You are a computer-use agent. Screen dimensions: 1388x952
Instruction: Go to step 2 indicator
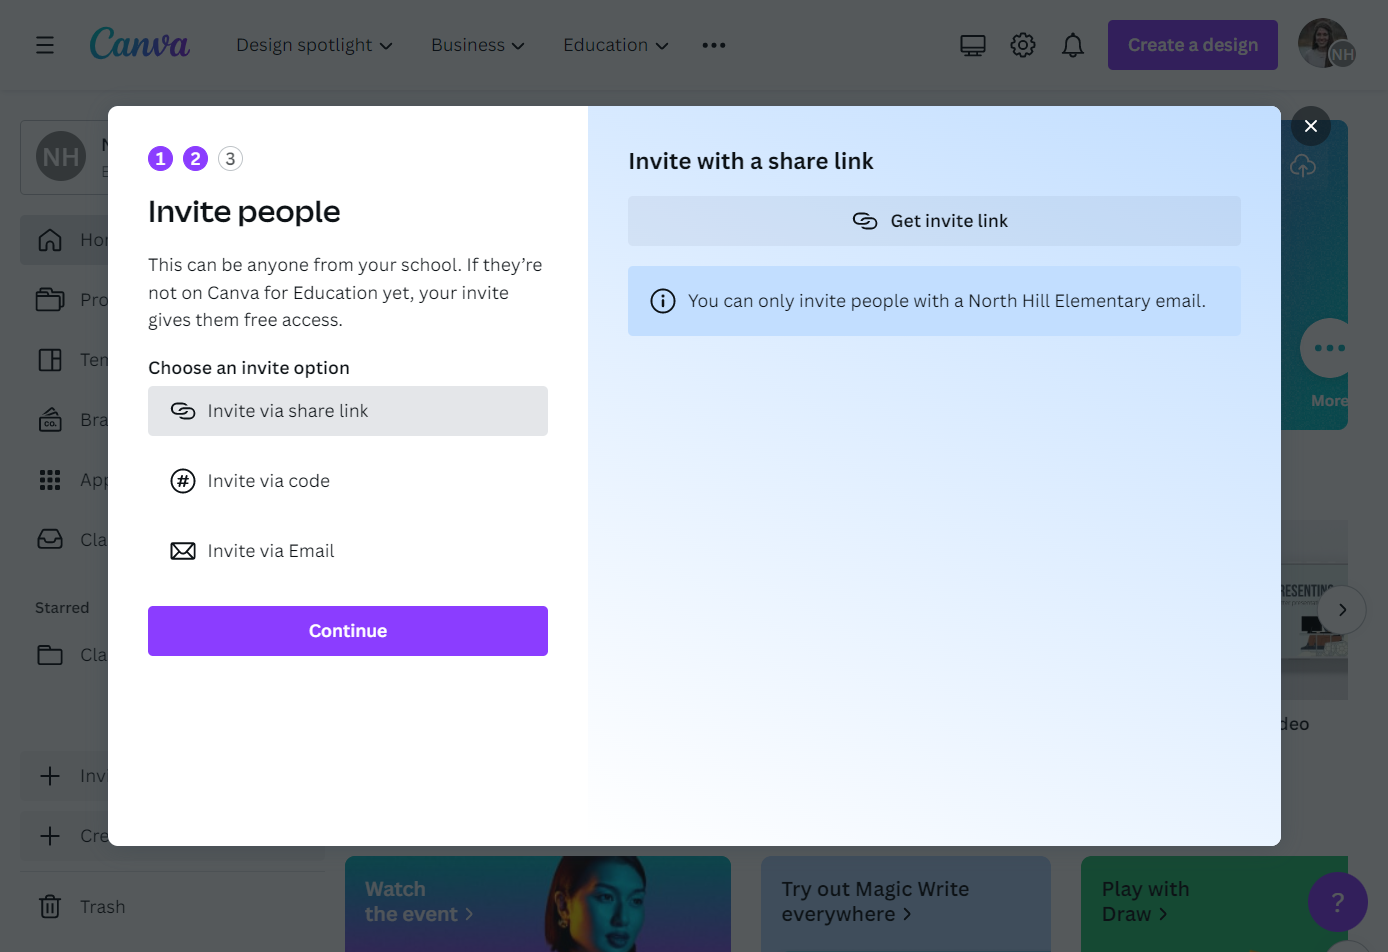point(196,158)
